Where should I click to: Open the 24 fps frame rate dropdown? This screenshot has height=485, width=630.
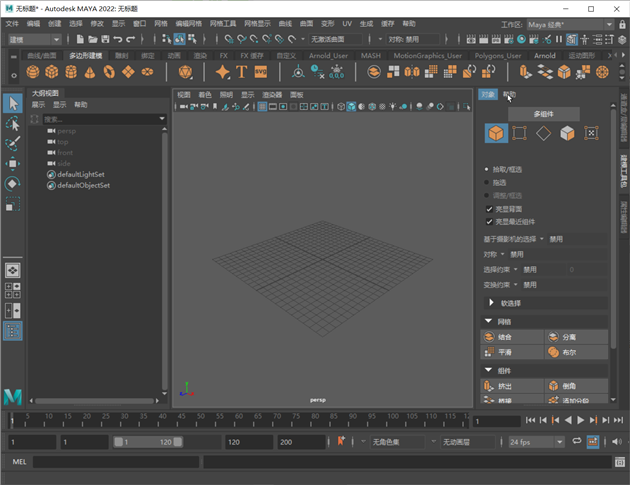tap(534, 442)
